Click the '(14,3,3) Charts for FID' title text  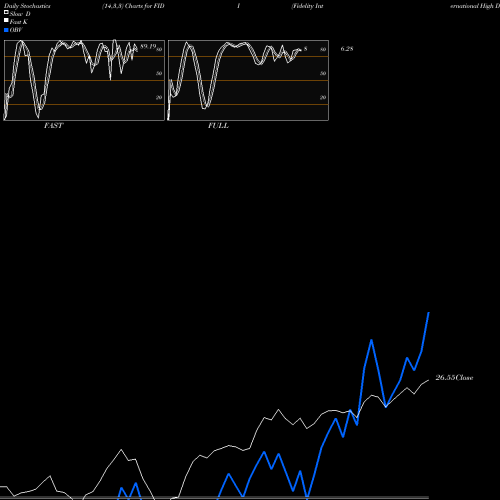133,6
